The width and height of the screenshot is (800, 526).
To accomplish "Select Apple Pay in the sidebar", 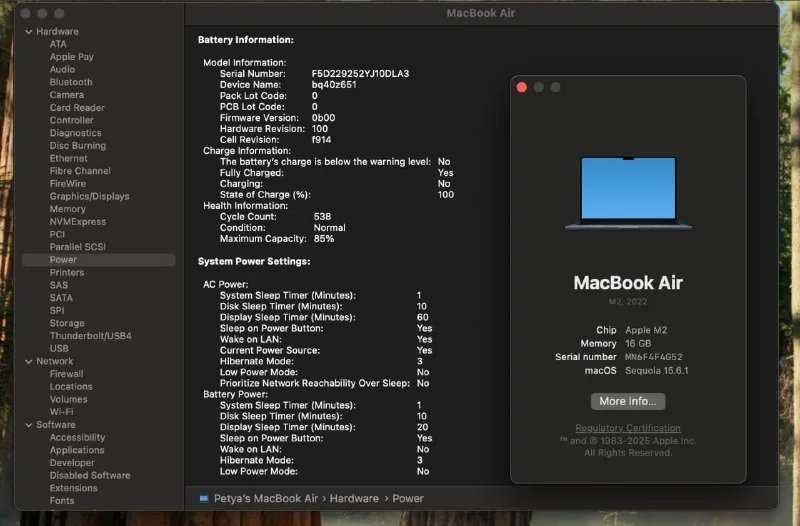I will click(x=71, y=57).
